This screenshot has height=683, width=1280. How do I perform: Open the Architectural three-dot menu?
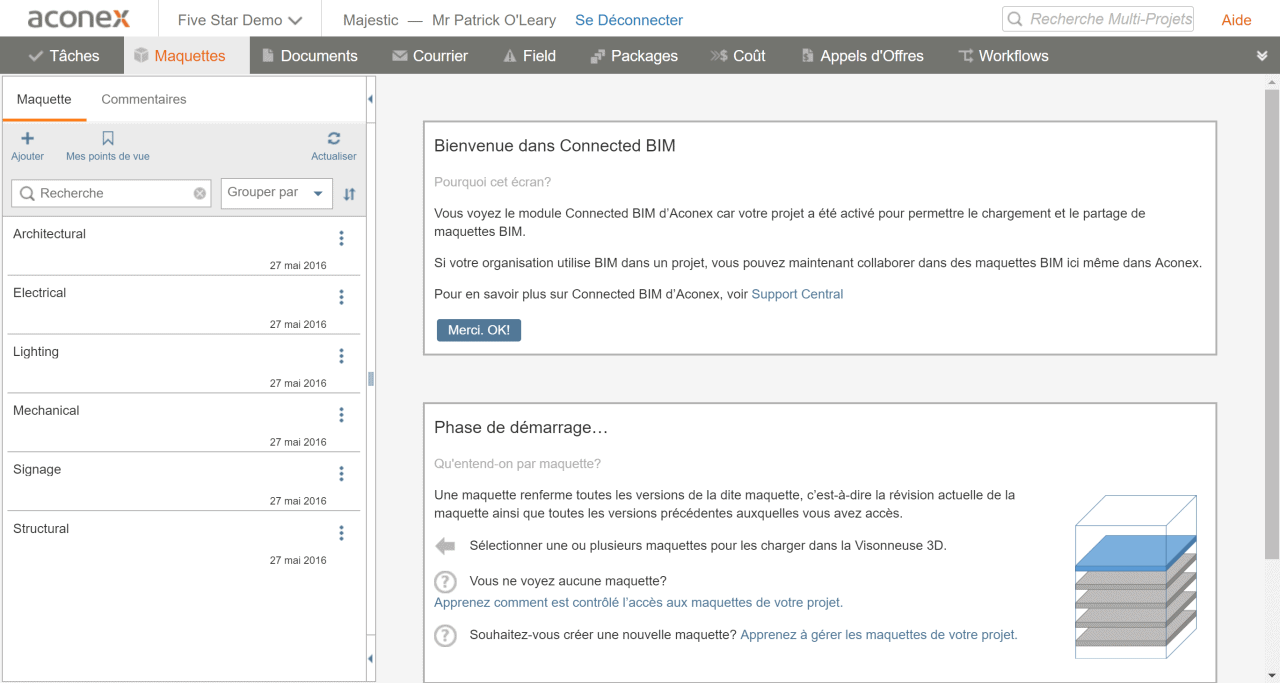point(341,238)
